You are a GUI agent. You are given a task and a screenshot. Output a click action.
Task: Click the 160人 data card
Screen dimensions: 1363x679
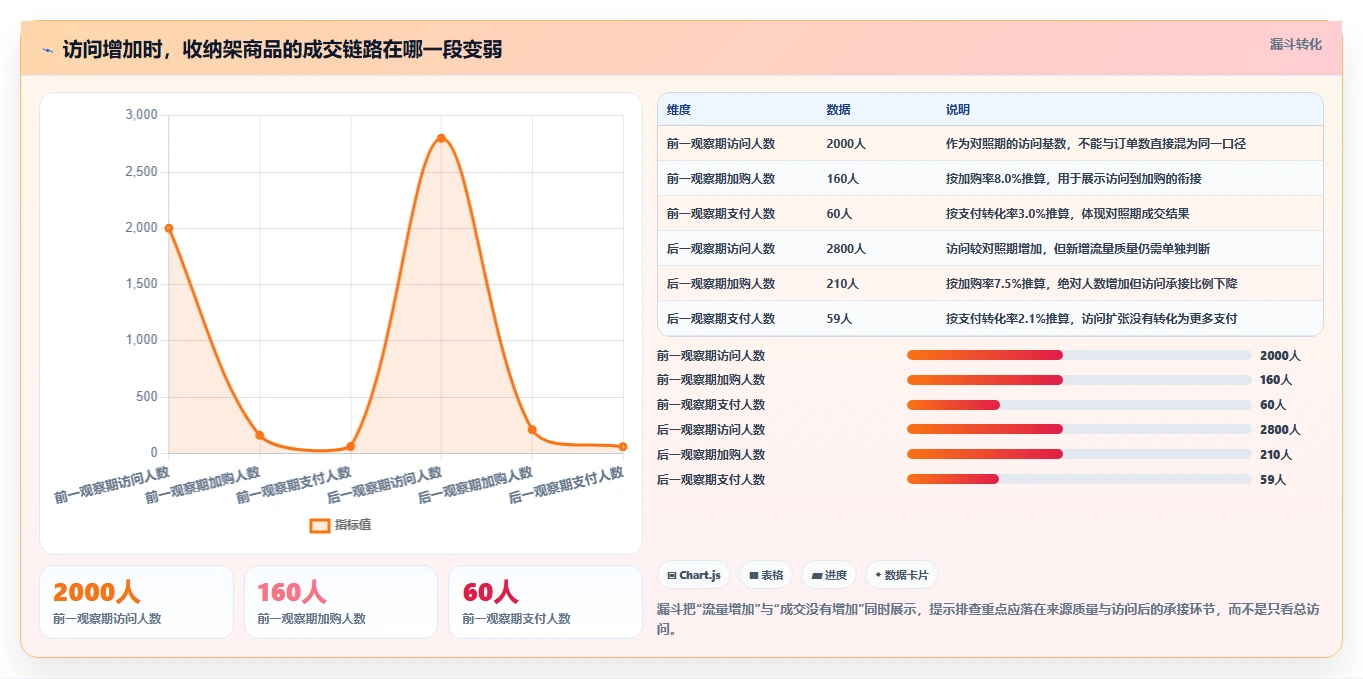click(x=341, y=602)
